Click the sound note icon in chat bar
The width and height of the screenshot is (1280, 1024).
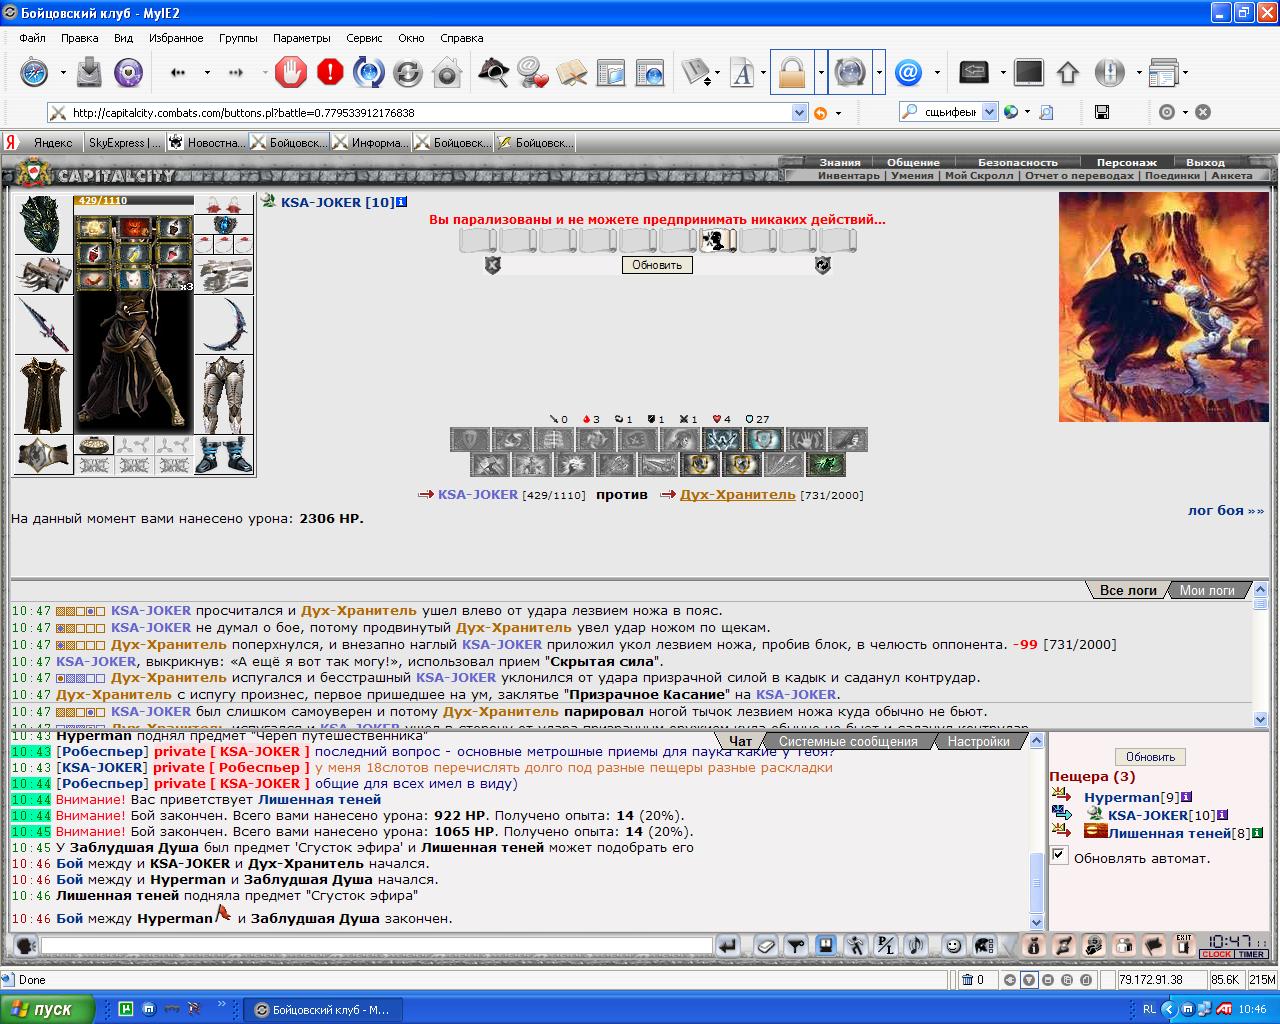[x=914, y=945]
